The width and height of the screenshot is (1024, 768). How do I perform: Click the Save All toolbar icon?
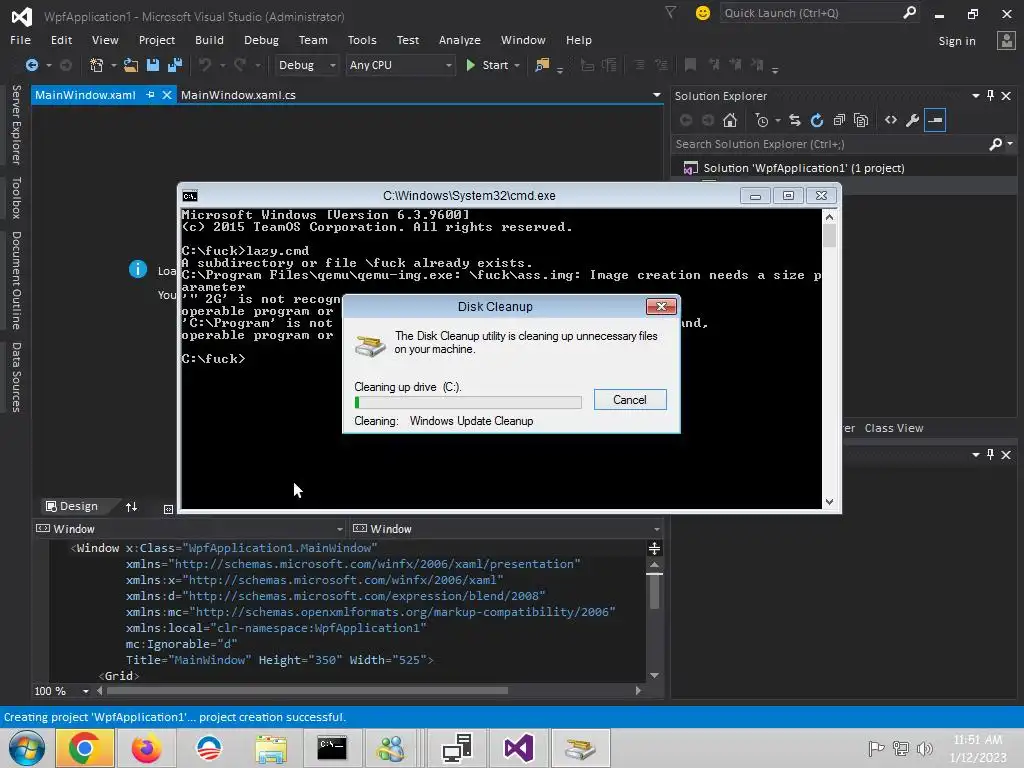coord(174,65)
